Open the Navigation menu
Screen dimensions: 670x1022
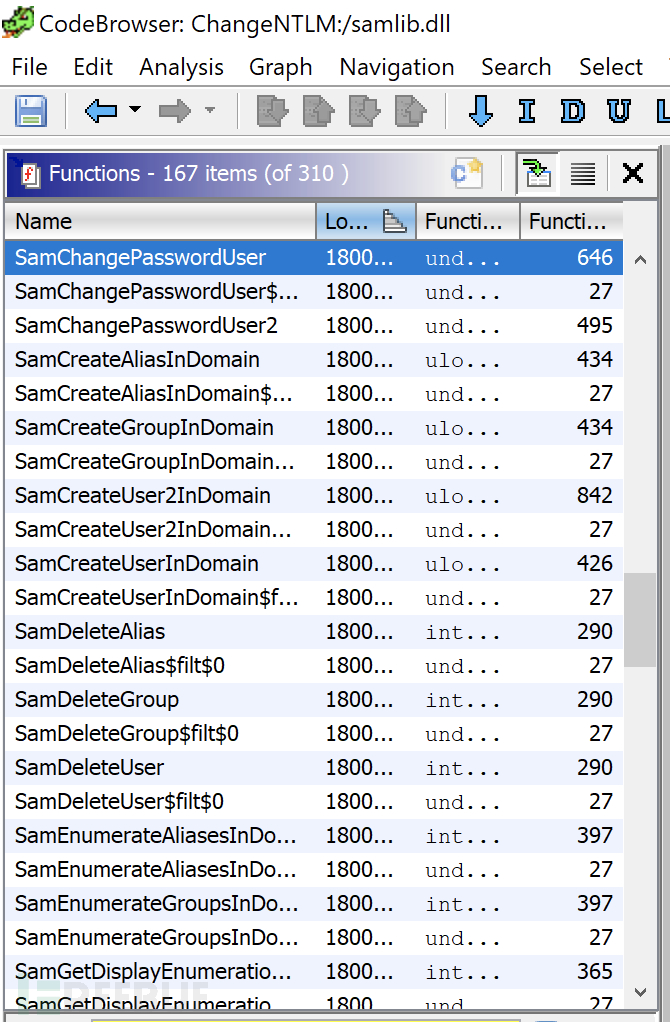point(397,67)
